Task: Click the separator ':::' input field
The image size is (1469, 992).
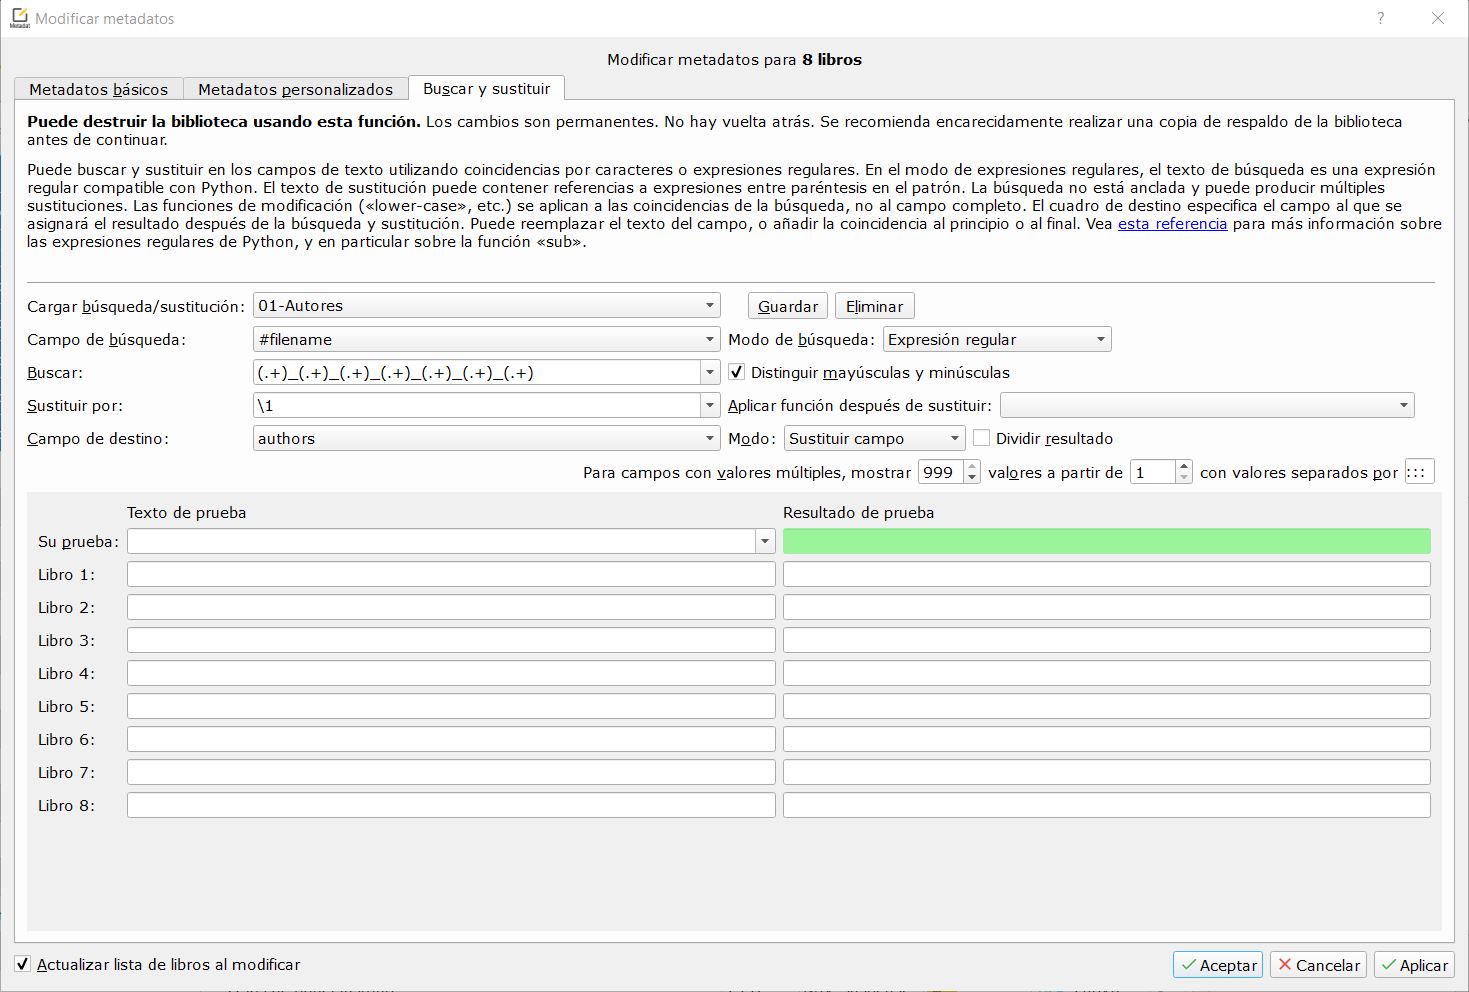Action: pyautogui.click(x=1419, y=472)
